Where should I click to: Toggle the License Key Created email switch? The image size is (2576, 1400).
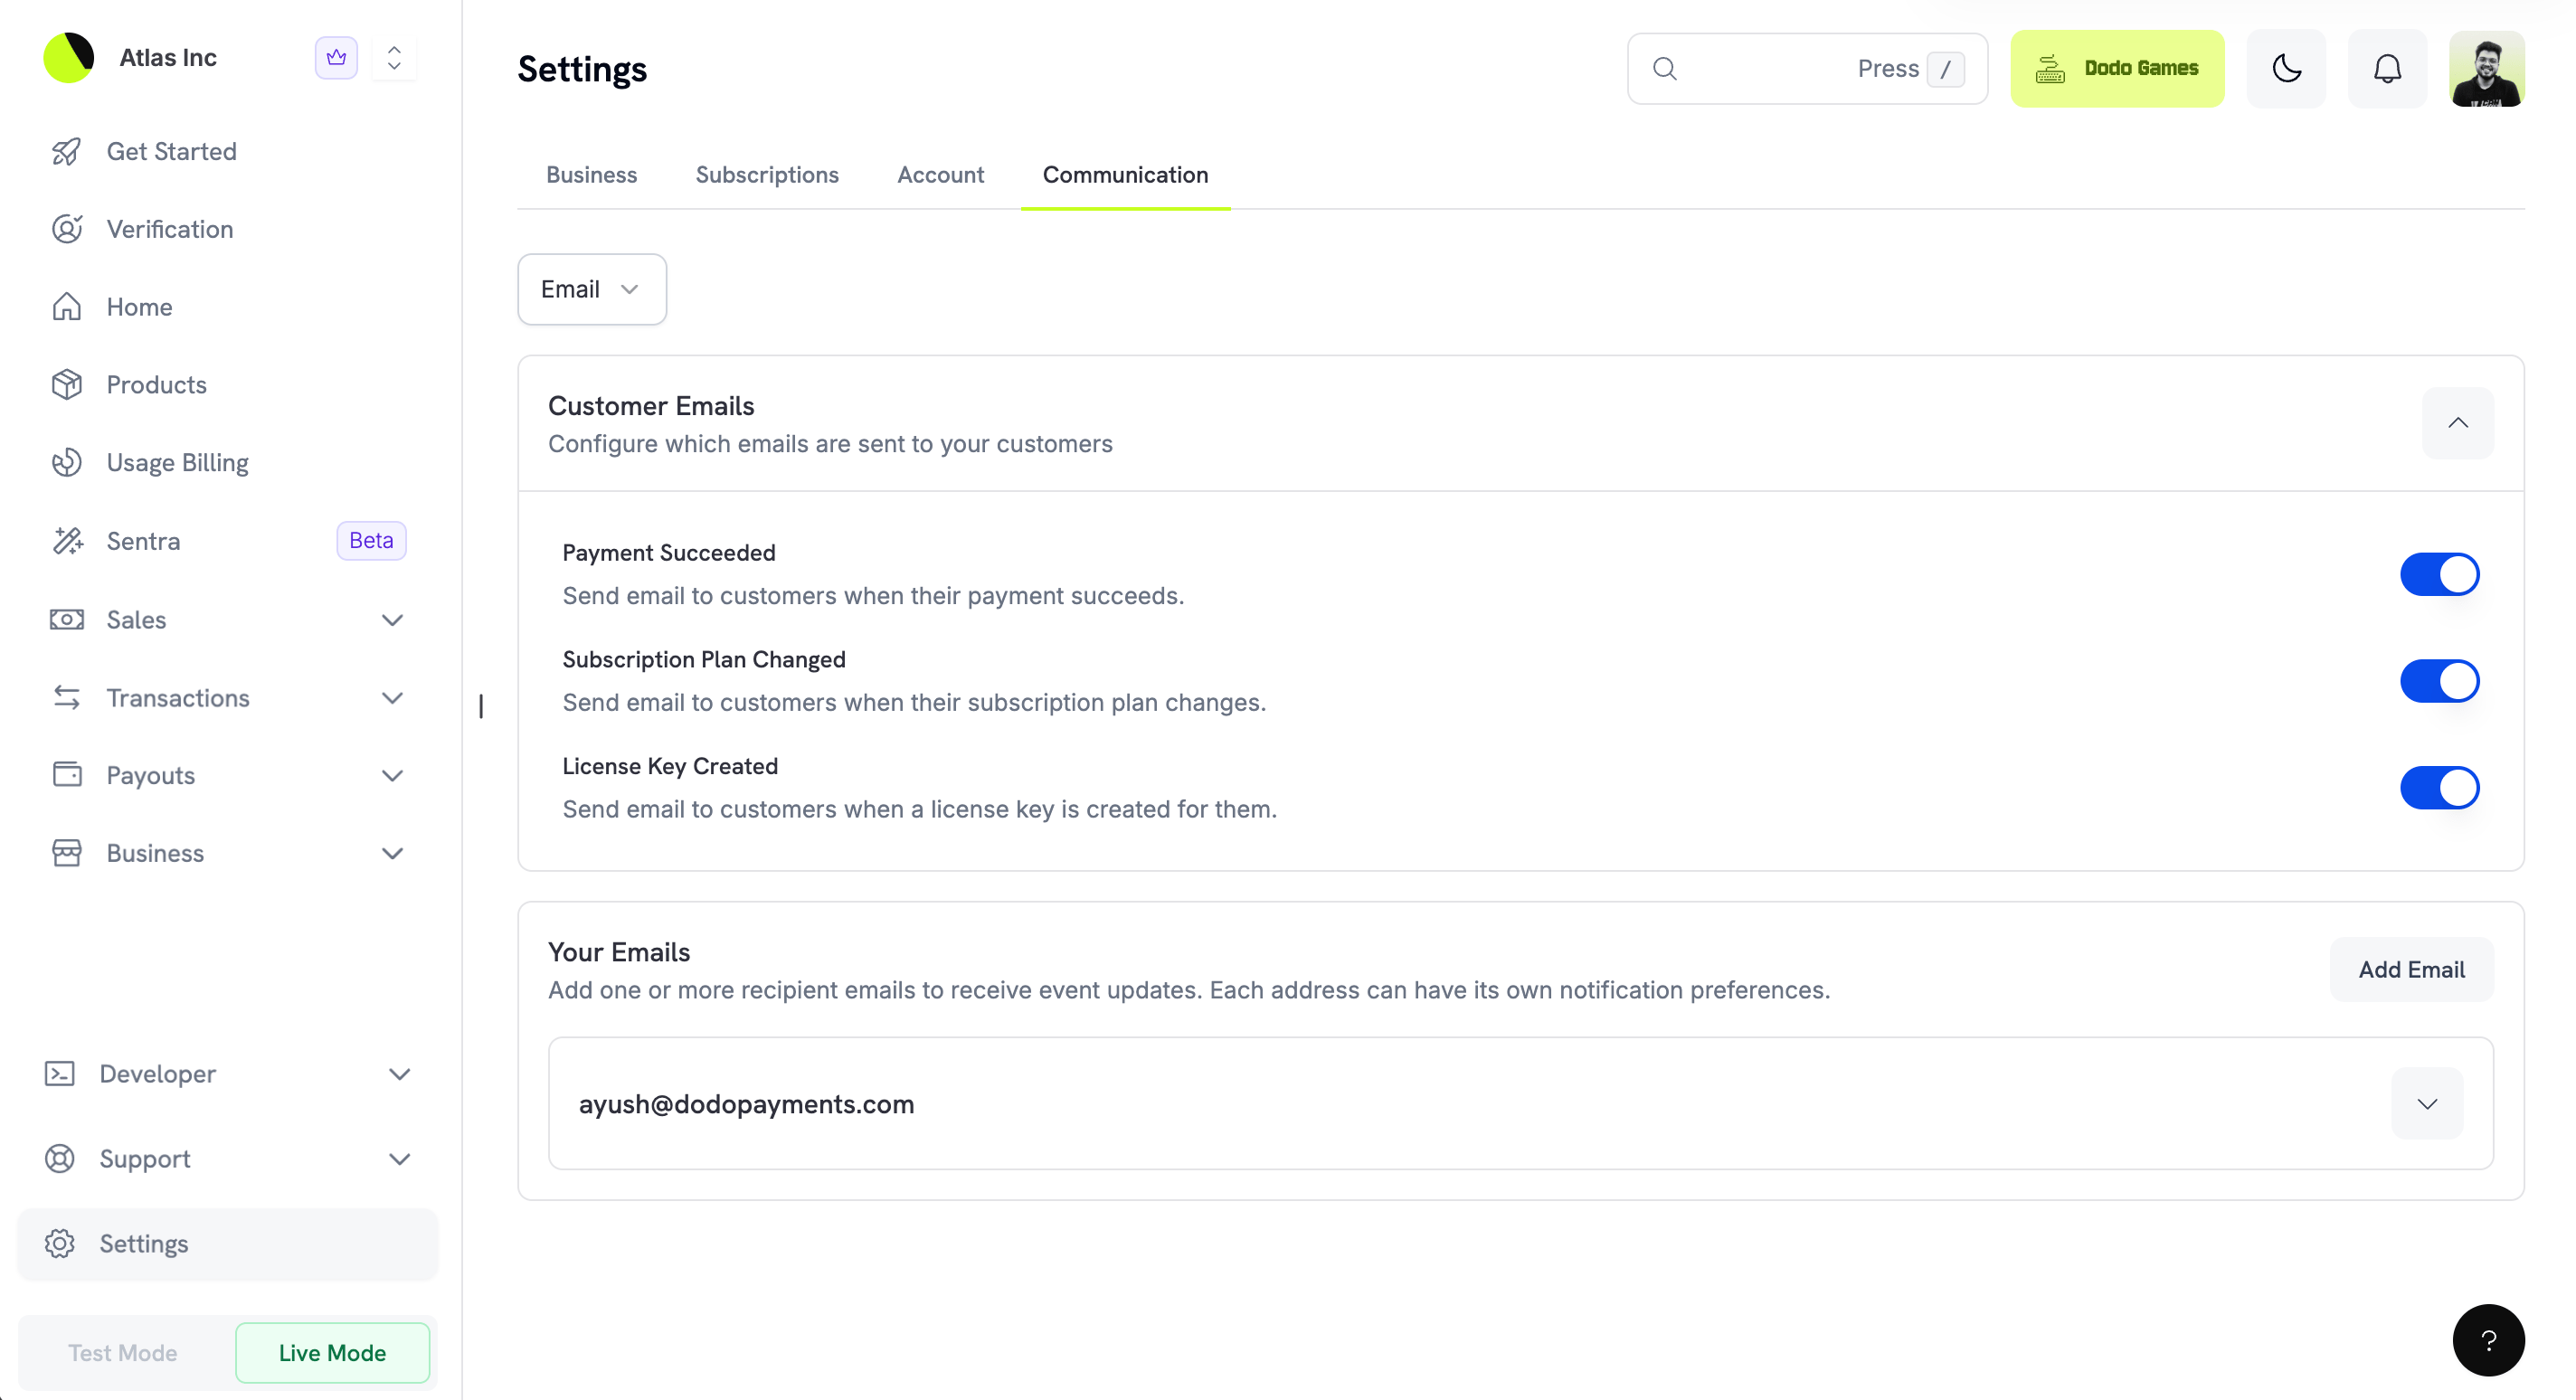(2439, 788)
